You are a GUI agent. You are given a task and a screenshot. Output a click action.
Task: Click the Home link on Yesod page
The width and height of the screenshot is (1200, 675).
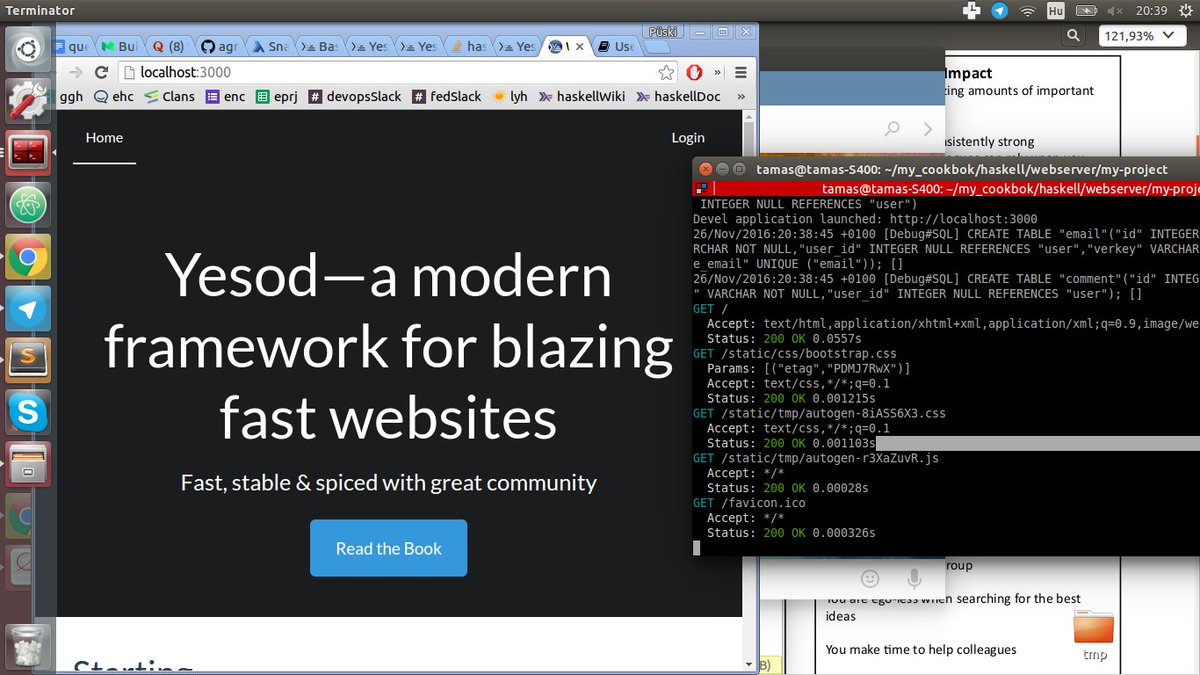104,137
